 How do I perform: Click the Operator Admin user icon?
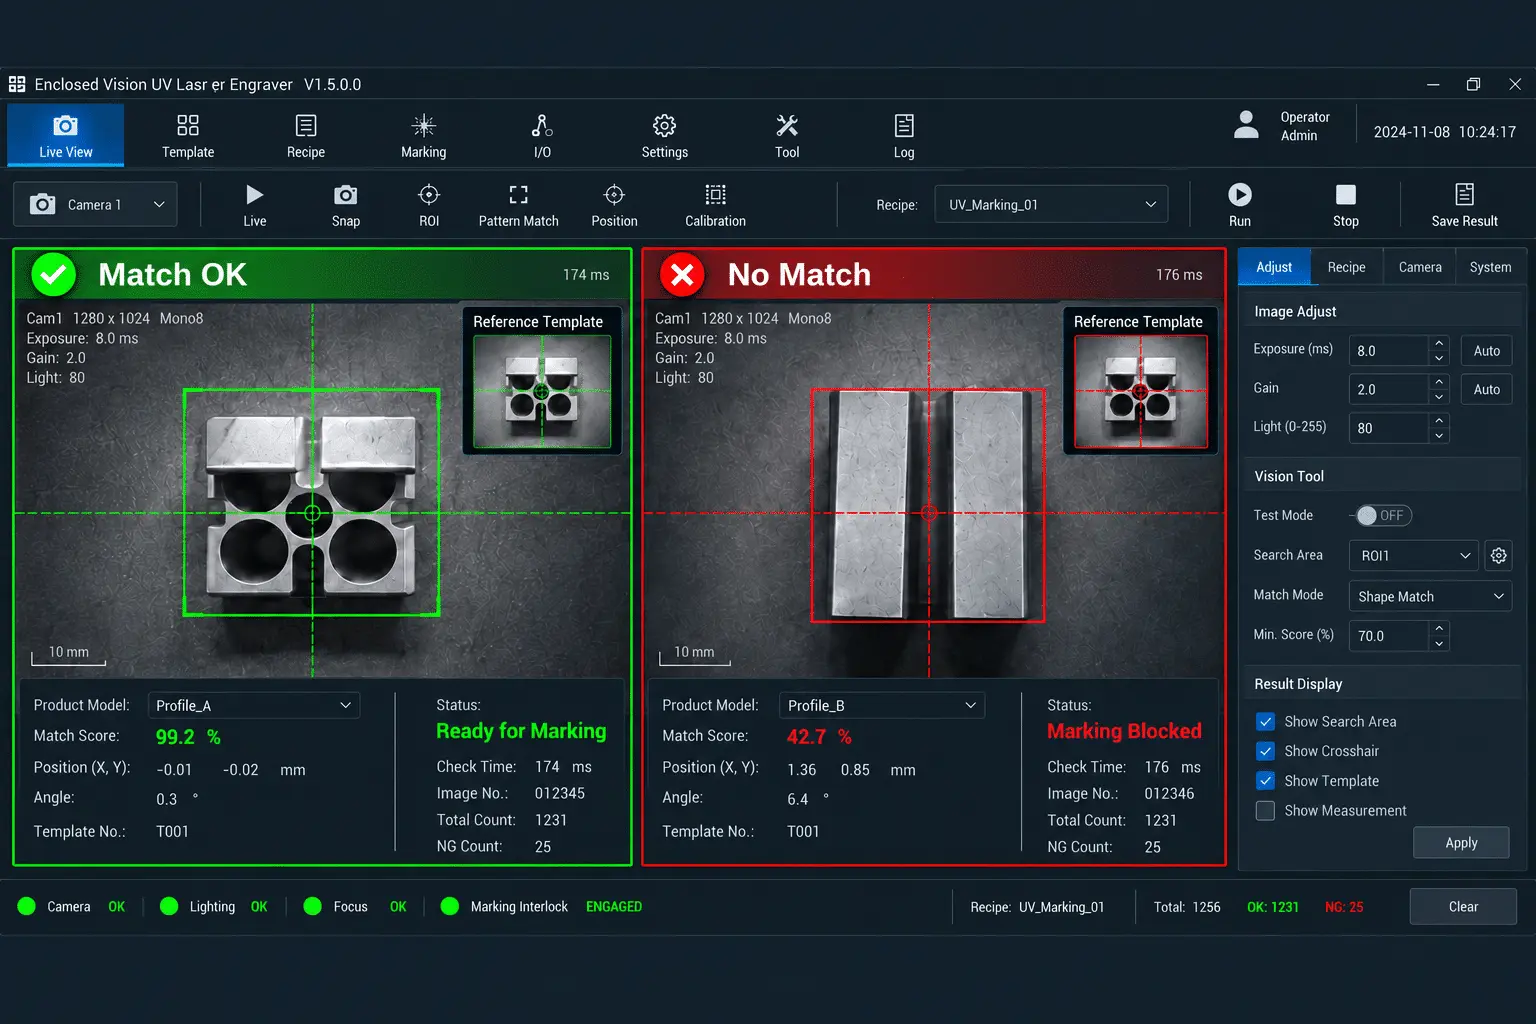point(1246,125)
